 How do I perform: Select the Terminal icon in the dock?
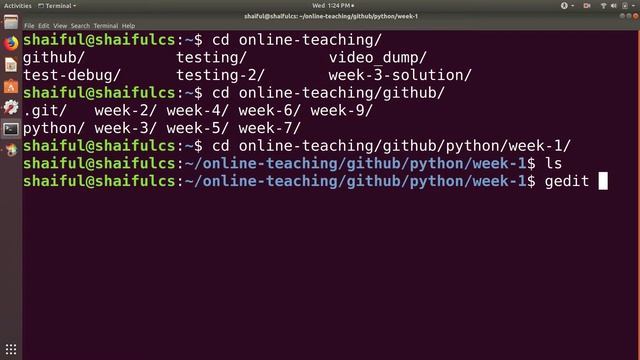[x=11, y=129]
